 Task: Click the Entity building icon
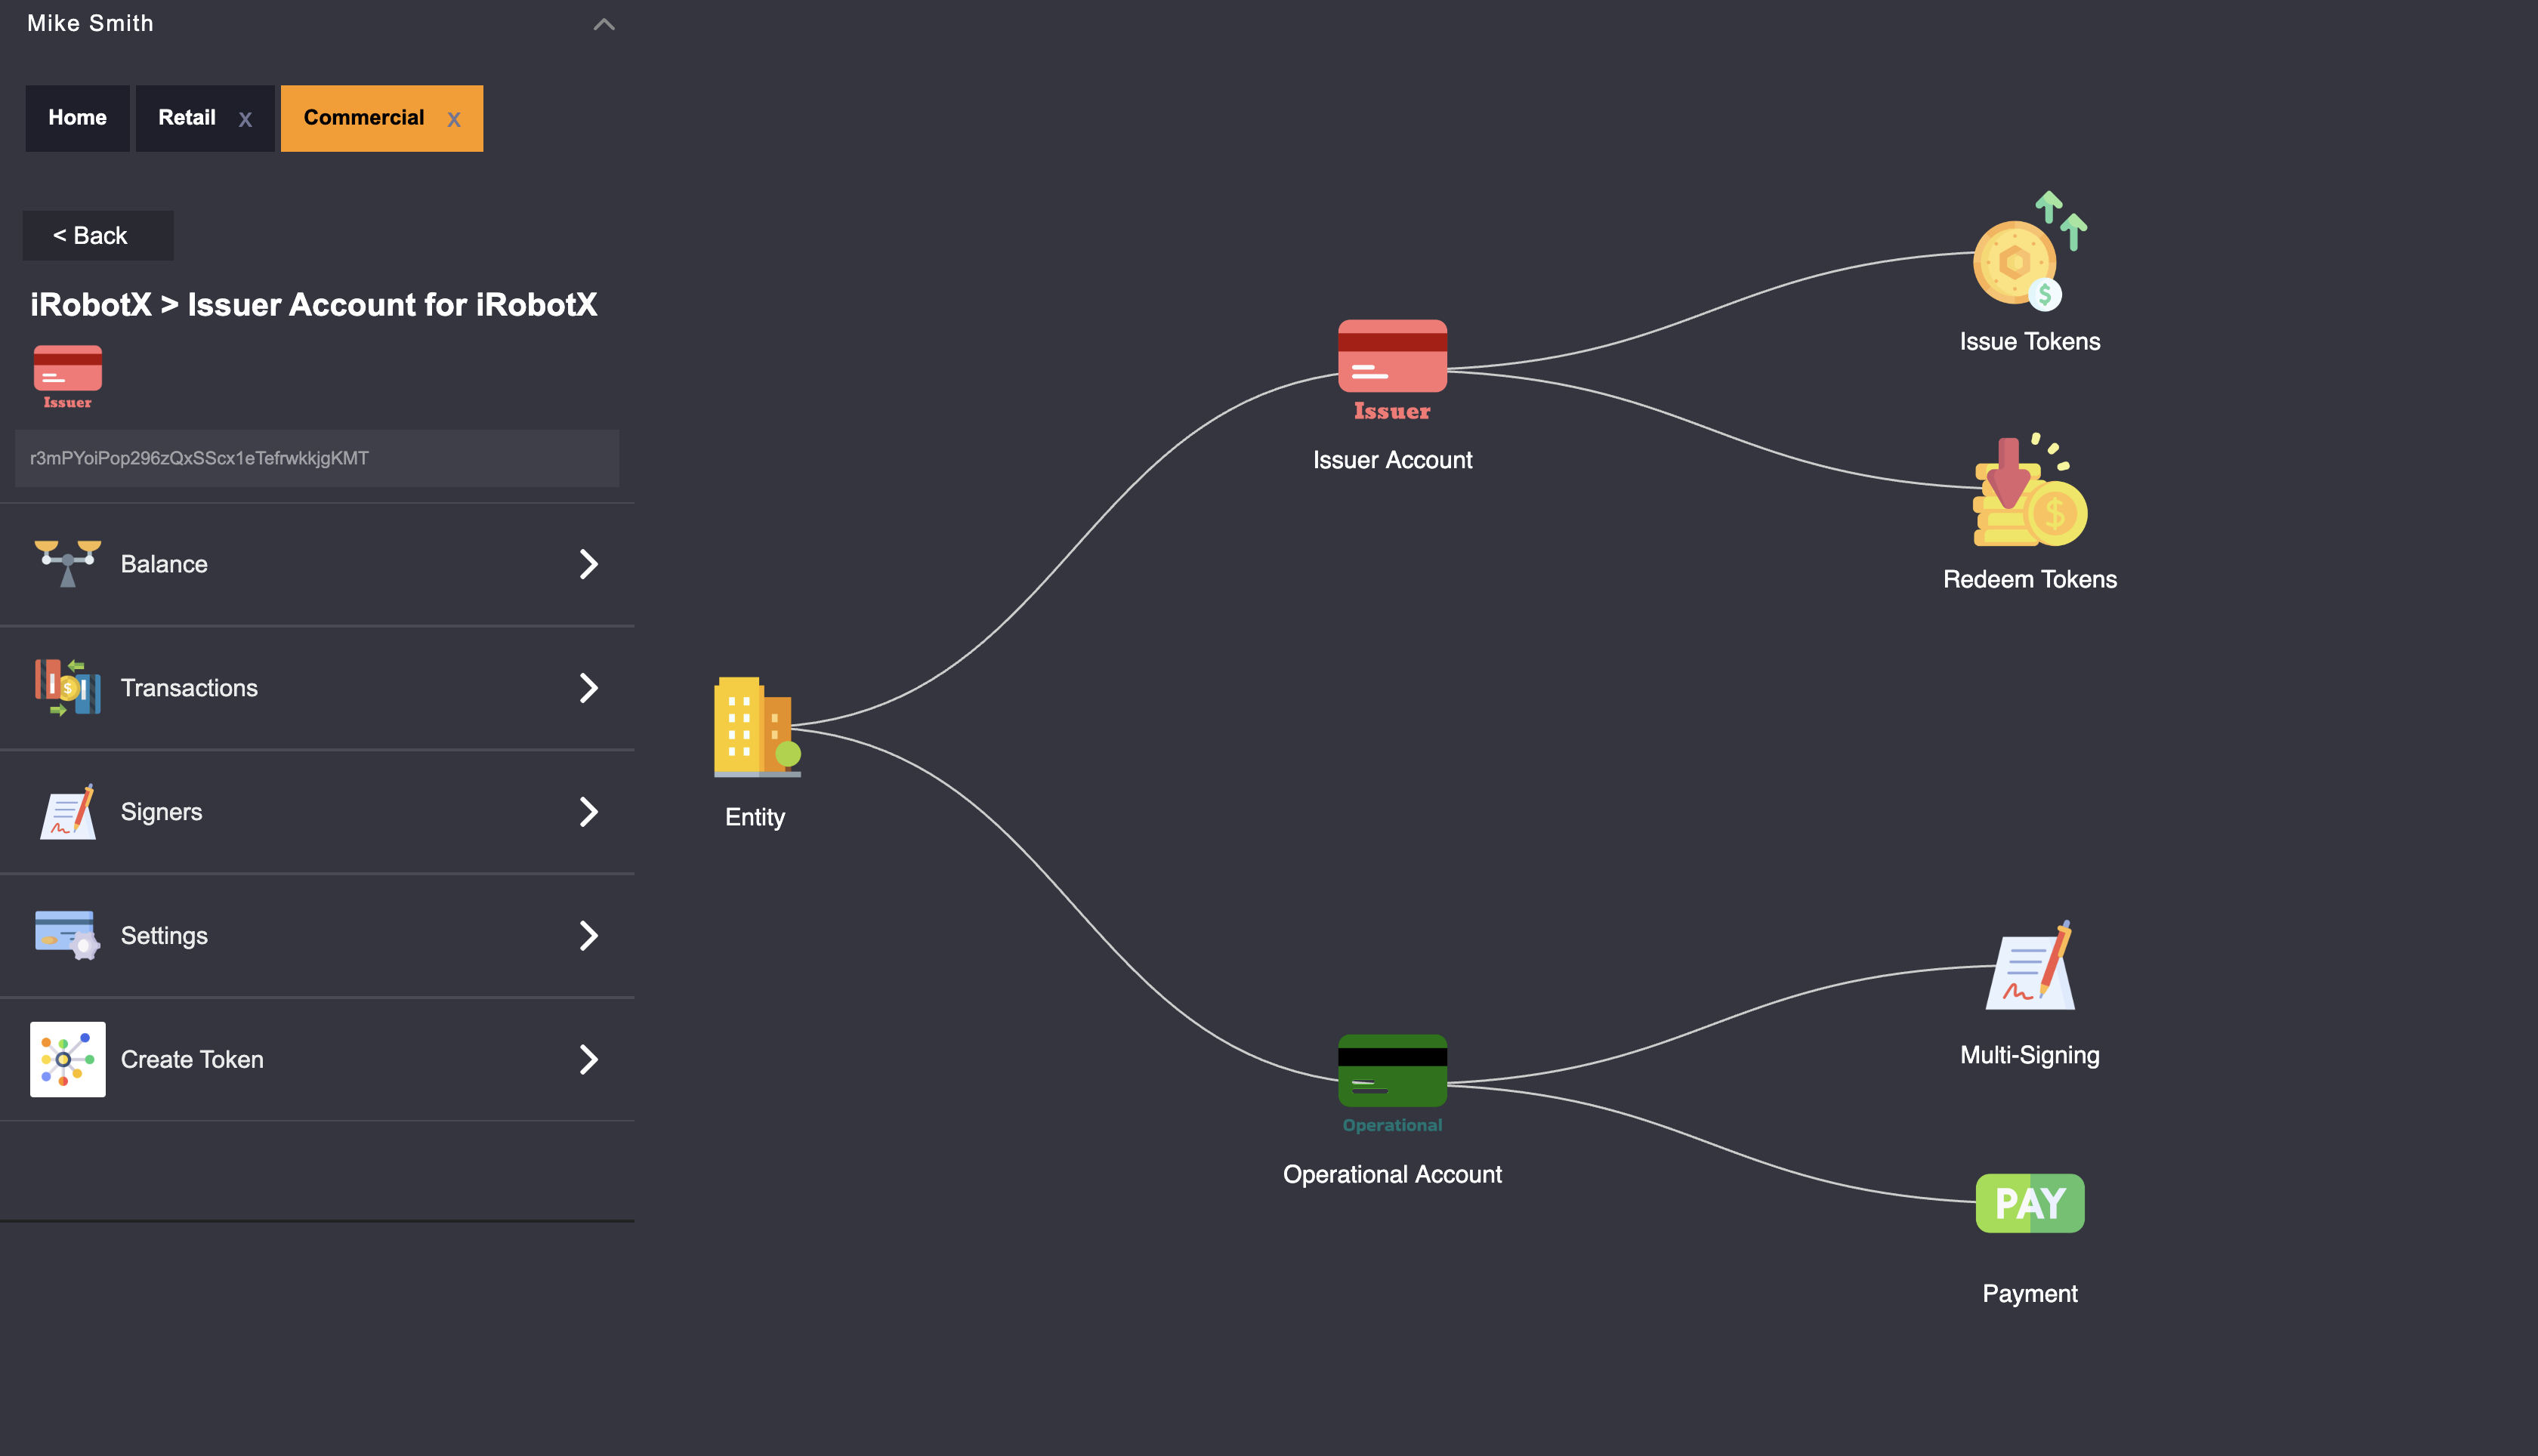[x=756, y=727]
